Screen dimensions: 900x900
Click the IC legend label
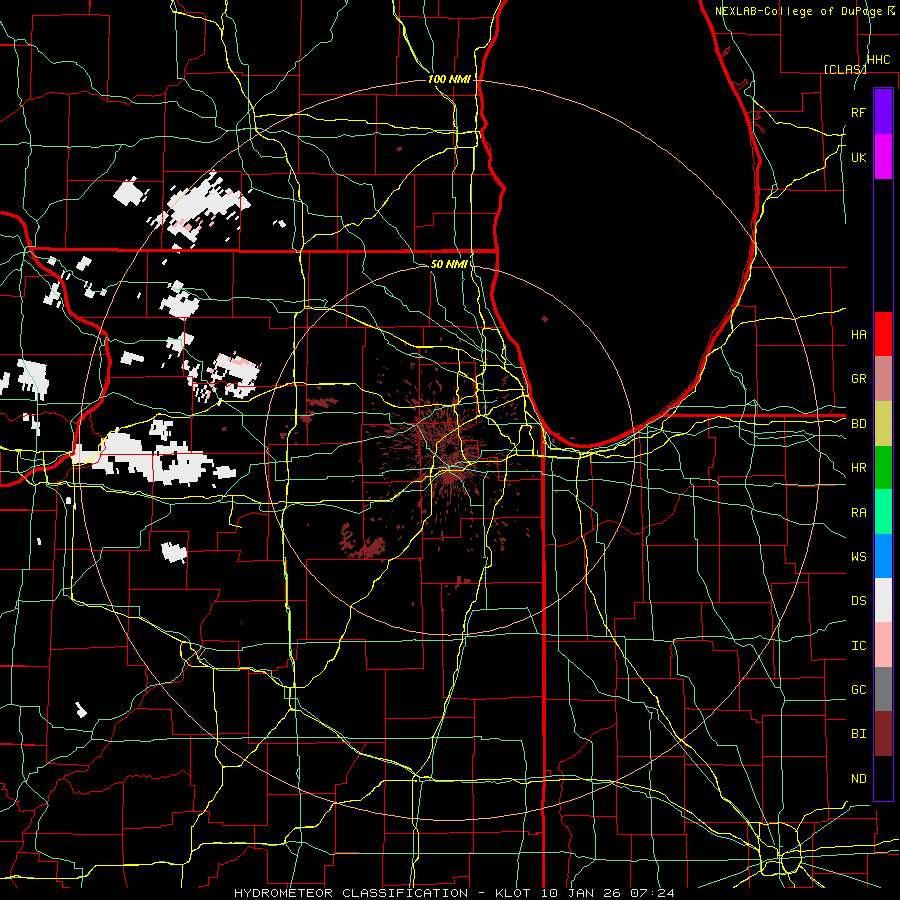[859, 646]
